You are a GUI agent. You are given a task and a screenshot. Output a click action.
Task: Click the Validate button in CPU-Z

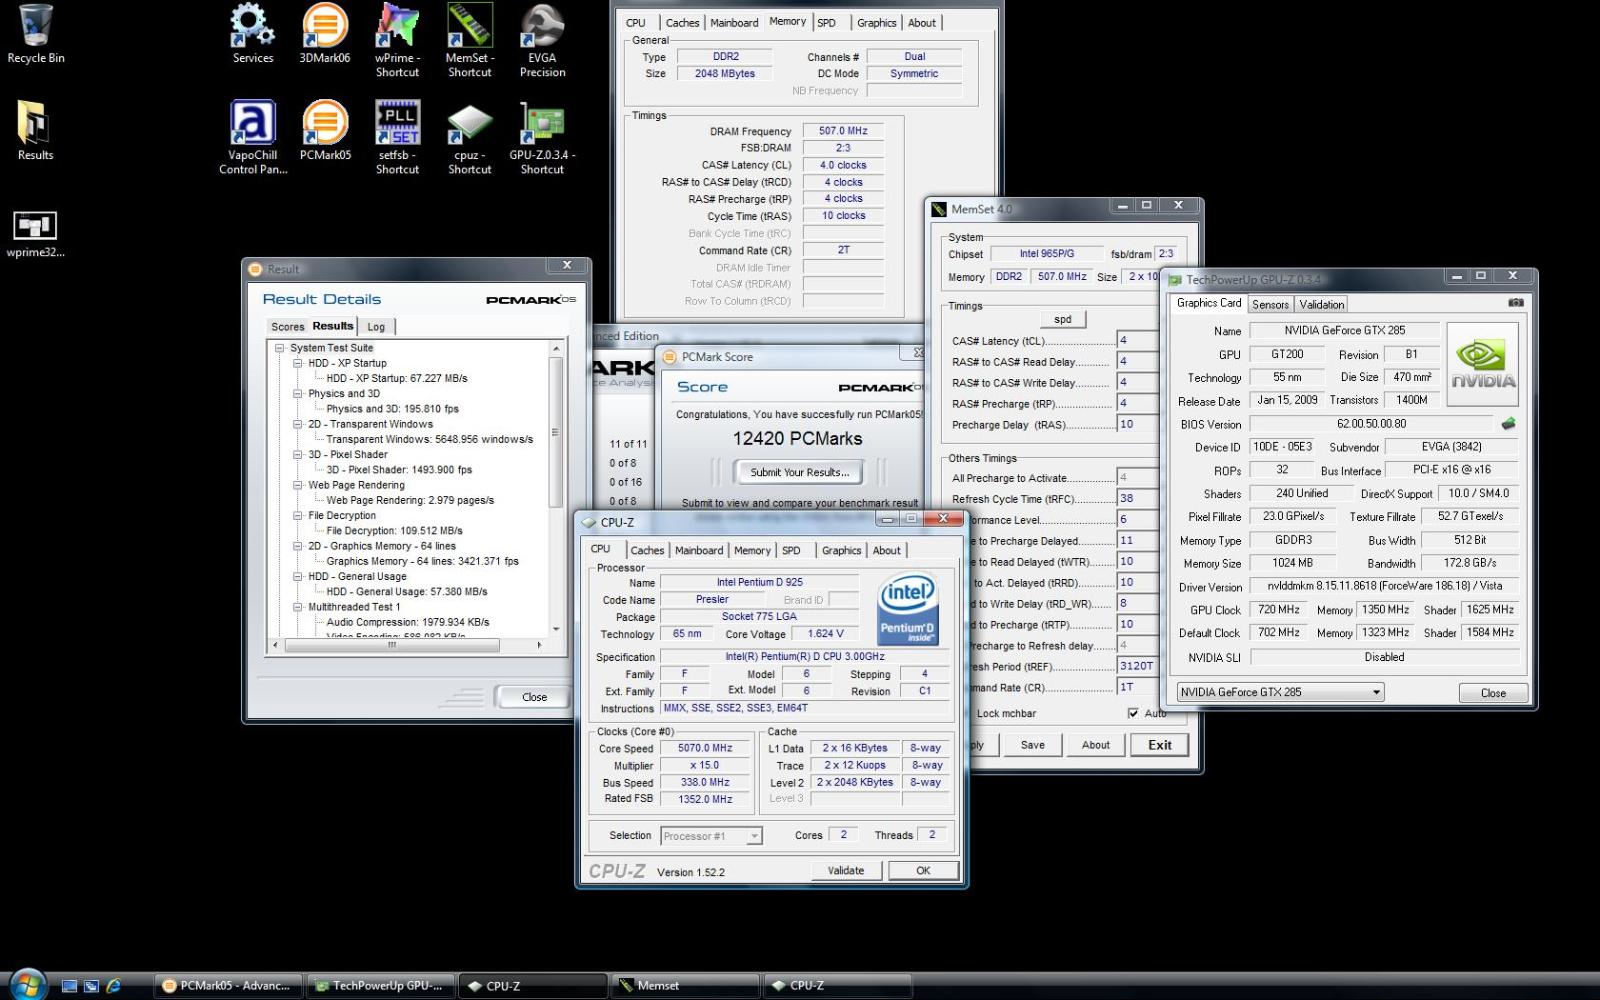coord(846,870)
